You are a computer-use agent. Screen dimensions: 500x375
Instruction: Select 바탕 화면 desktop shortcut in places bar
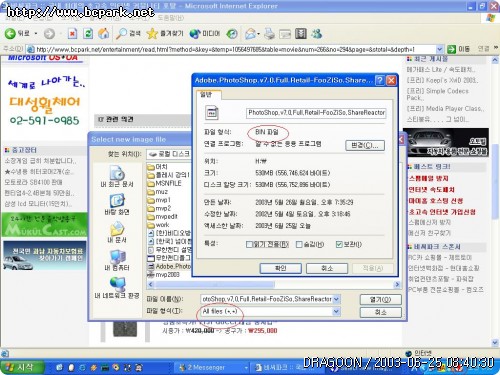click(117, 205)
